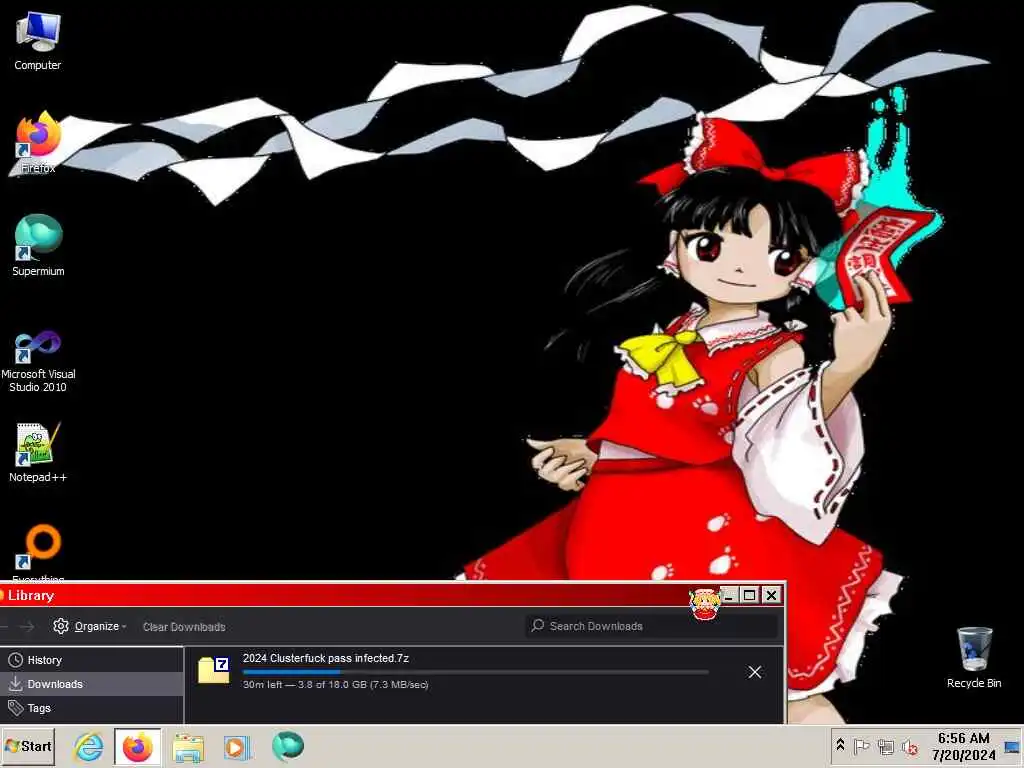Click the Organize gear icon

pyautogui.click(x=61, y=626)
